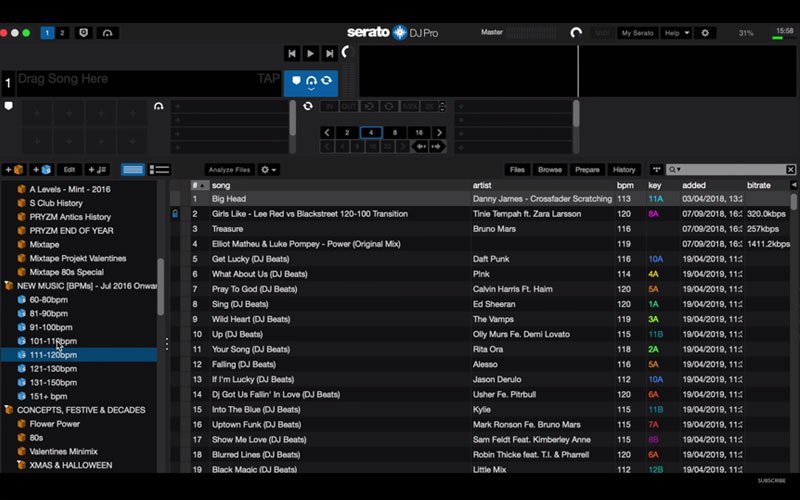Click the headphone cue icon in top bar

click(x=107, y=33)
